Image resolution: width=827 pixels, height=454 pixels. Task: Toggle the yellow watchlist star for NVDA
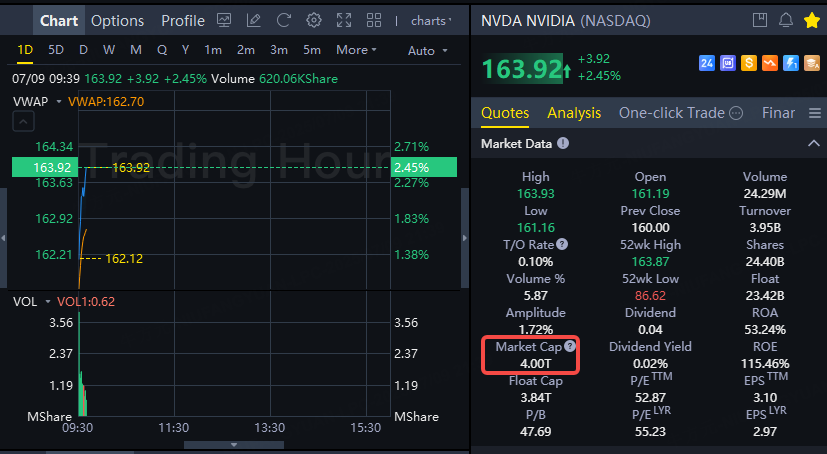[x=811, y=20]
